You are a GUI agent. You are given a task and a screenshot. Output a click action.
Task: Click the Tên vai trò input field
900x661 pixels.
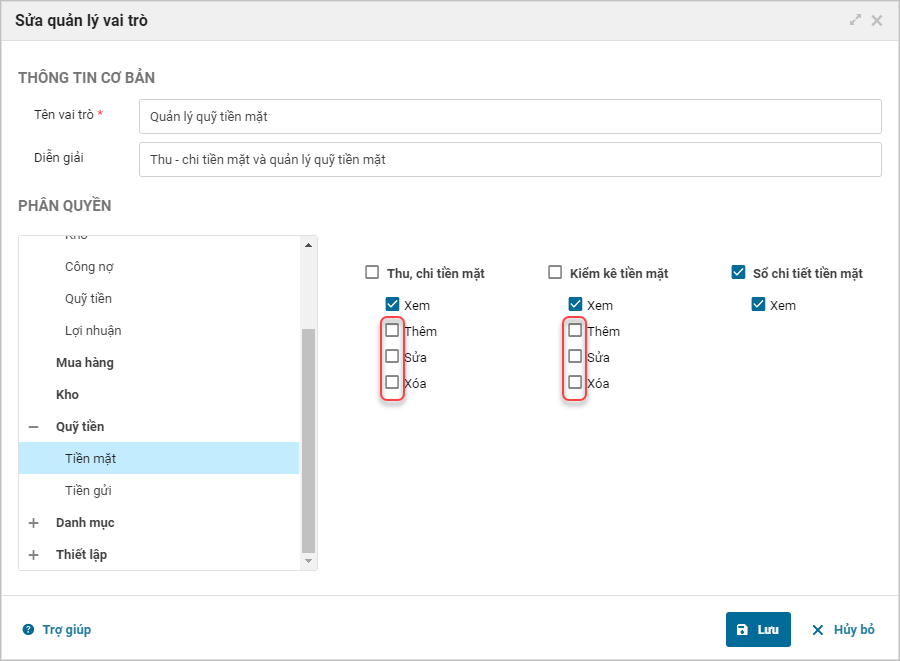(510, 116)
